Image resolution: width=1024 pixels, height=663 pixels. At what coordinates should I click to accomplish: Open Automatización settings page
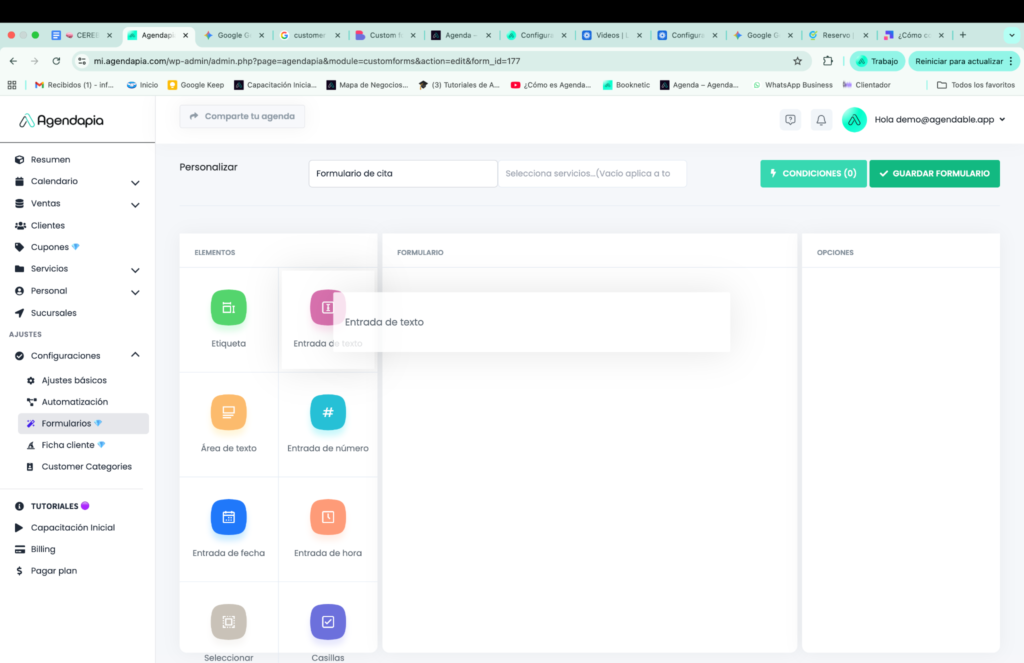pos(74,402)
